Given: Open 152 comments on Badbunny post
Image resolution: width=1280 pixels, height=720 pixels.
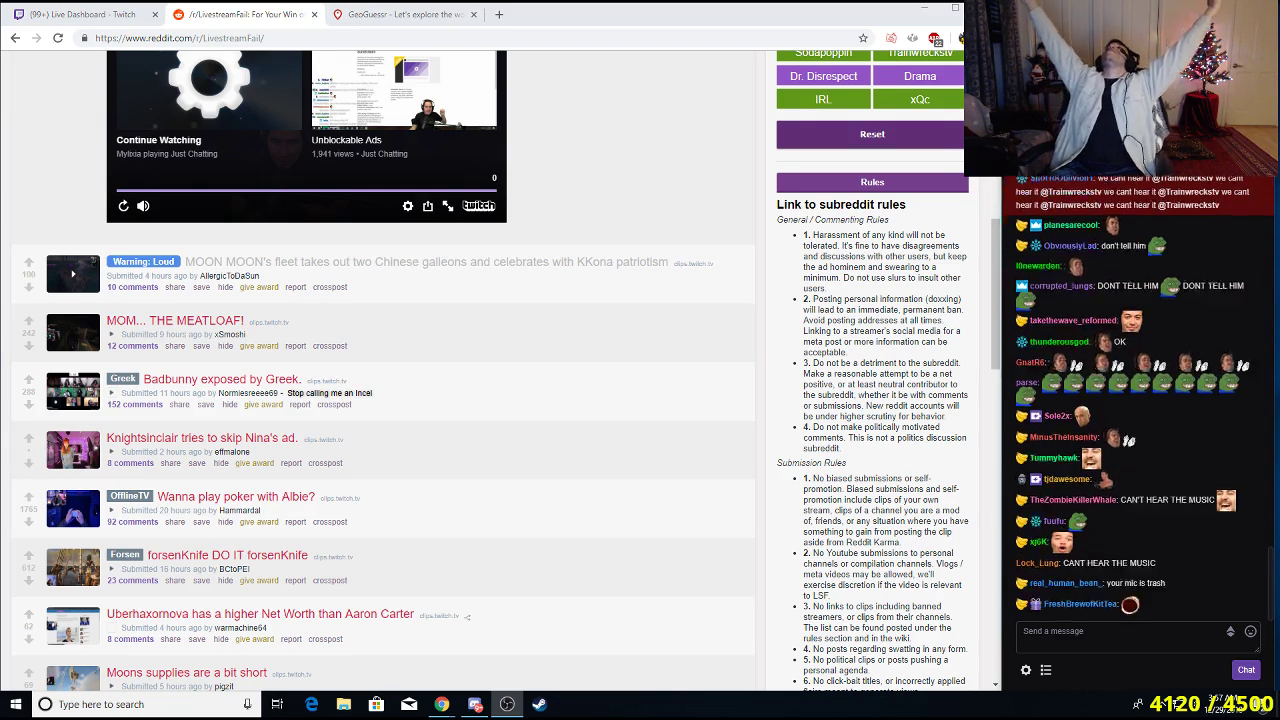Looking at the screenshot, I should point(135,405).
